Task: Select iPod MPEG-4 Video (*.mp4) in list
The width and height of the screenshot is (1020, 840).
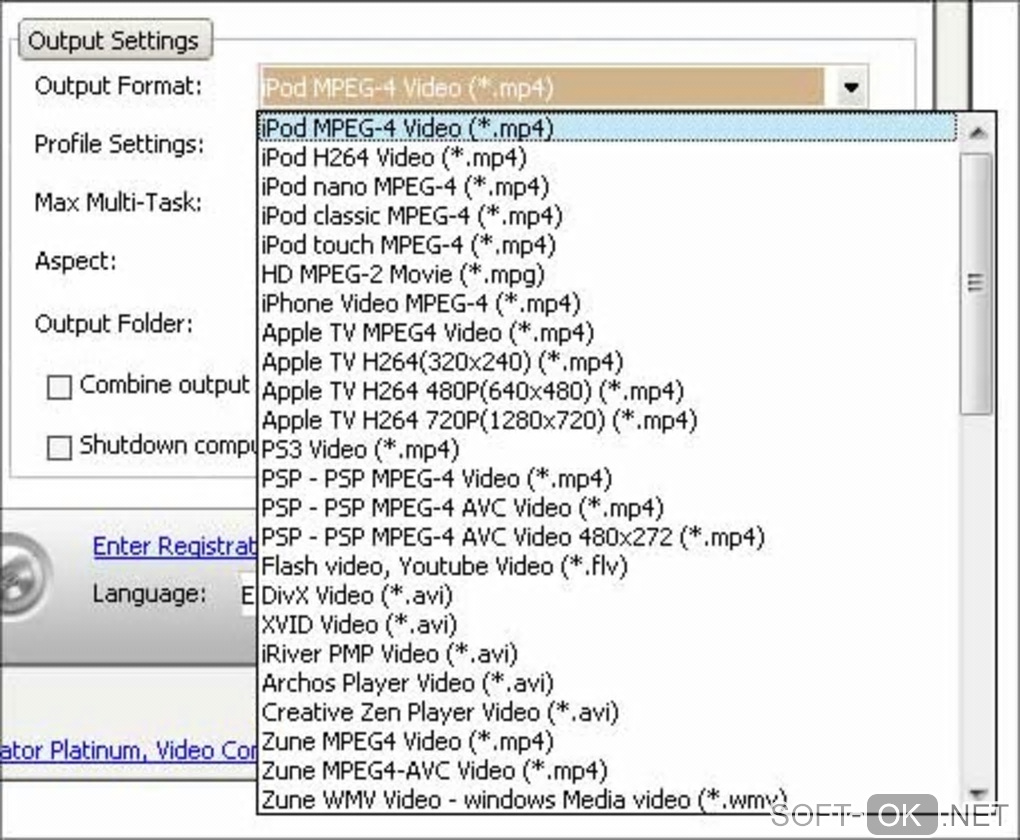Action: coord(608,128)
